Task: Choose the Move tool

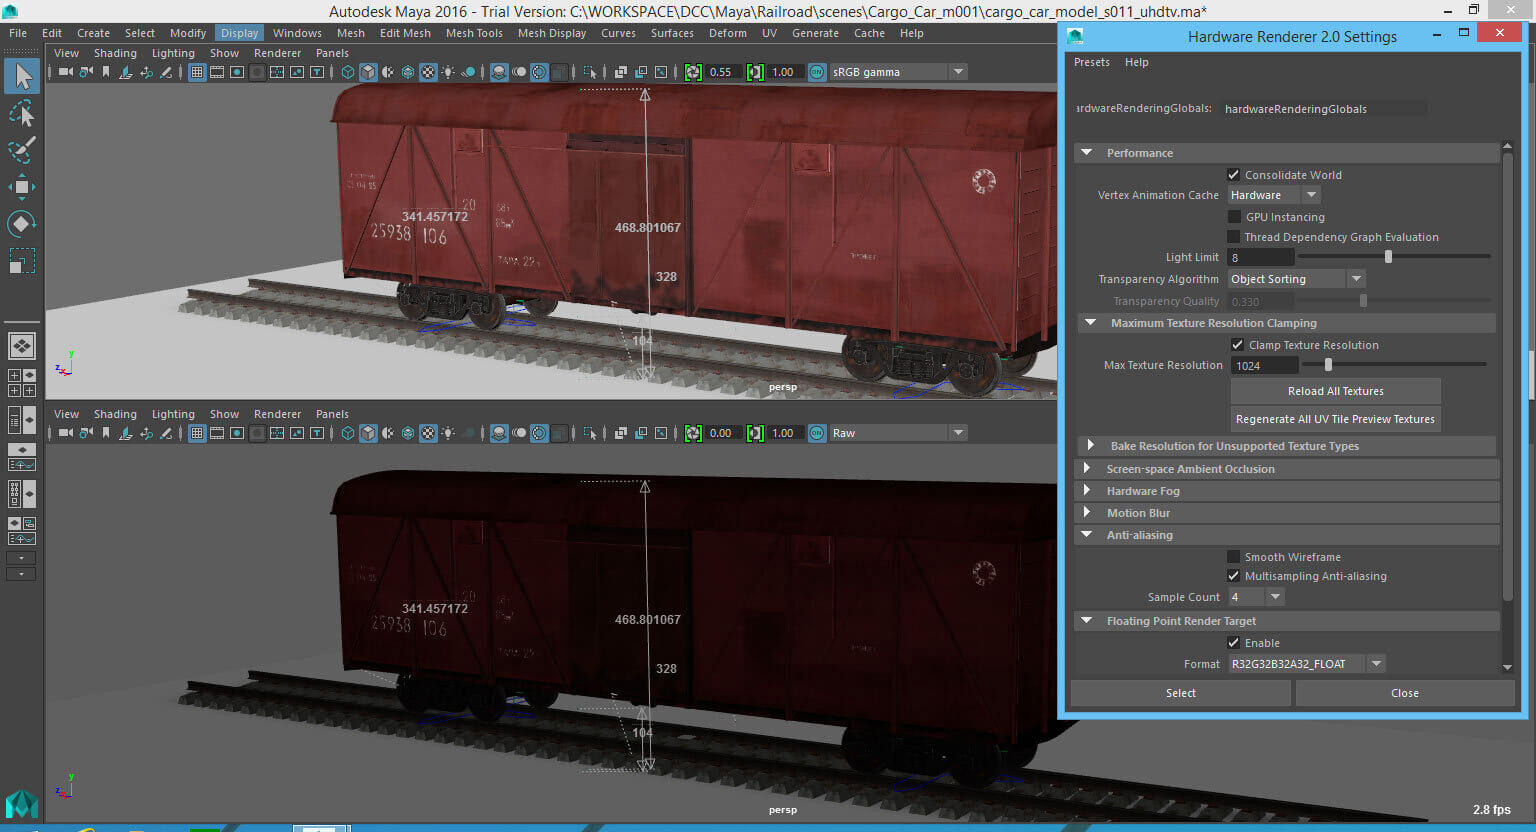Action: coord(21,187)
